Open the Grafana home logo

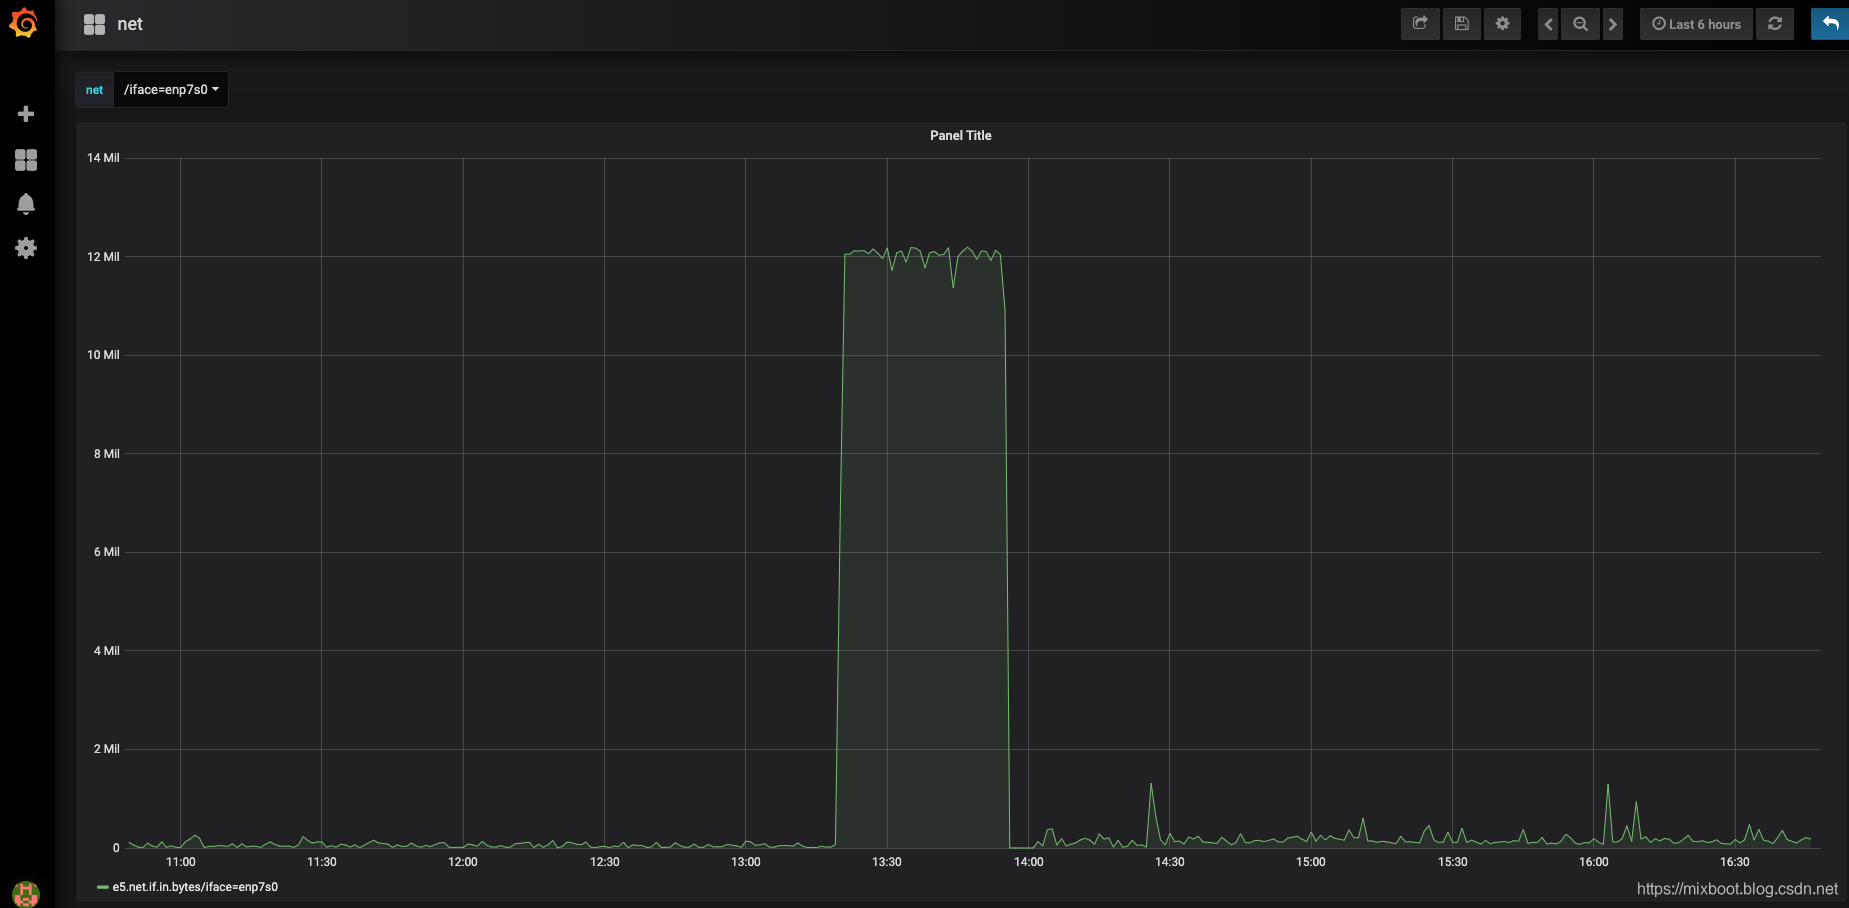(24, 23)
